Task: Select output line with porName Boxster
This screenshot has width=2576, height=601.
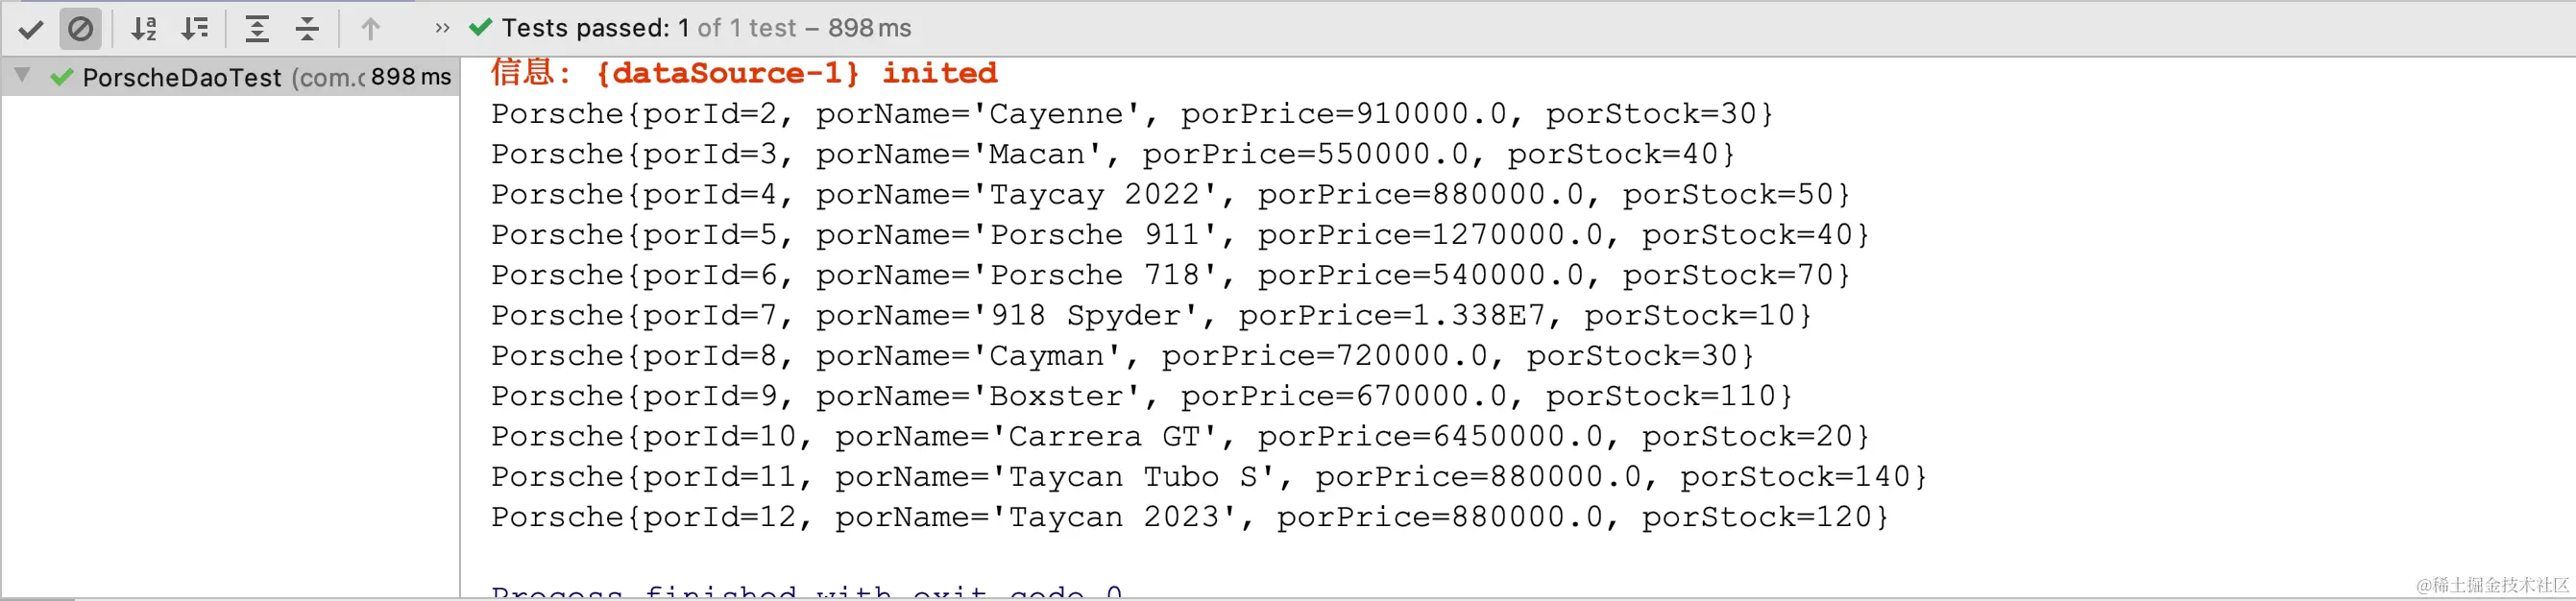Action: [1142, 396]
